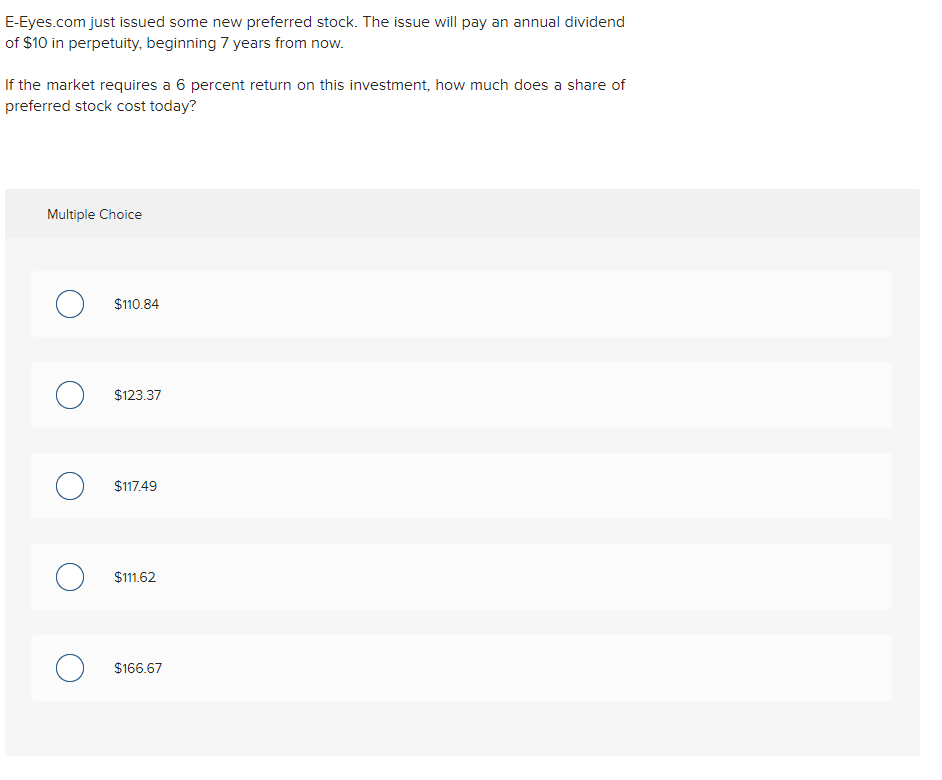942x780 pixels.
Task: Click the $166.67 answer row
Action: click(462, 668)
